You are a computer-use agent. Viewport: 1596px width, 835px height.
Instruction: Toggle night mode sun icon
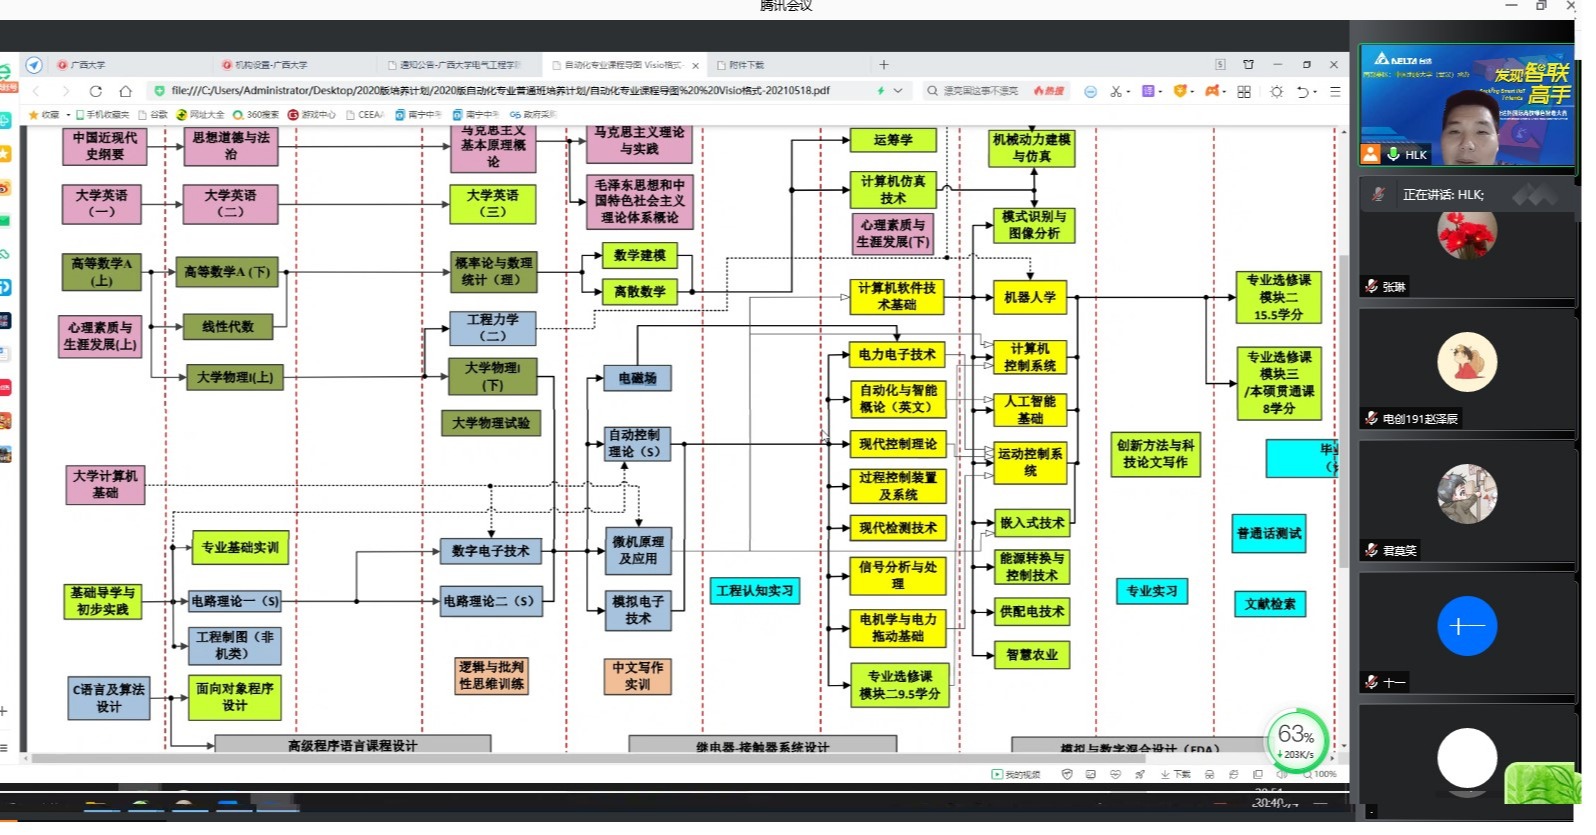pos(1277,91)
